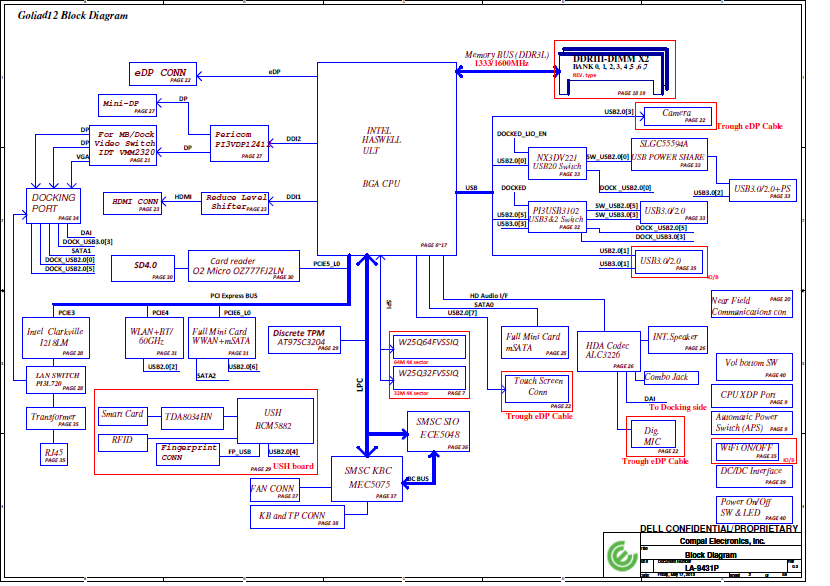Image resolution: width=830 pixels, height=586 pixels.
Task: Click the W25Q32FVSSIQ flash block
Action: coord(429,377)
